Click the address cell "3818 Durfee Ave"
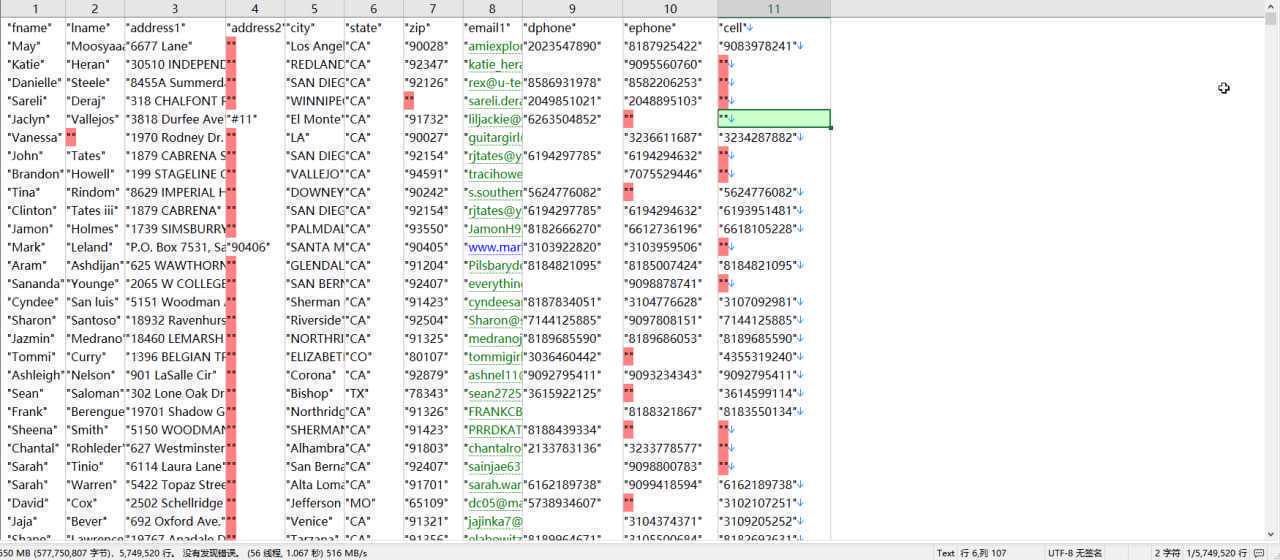1280x560 pixels. point(175,119)
